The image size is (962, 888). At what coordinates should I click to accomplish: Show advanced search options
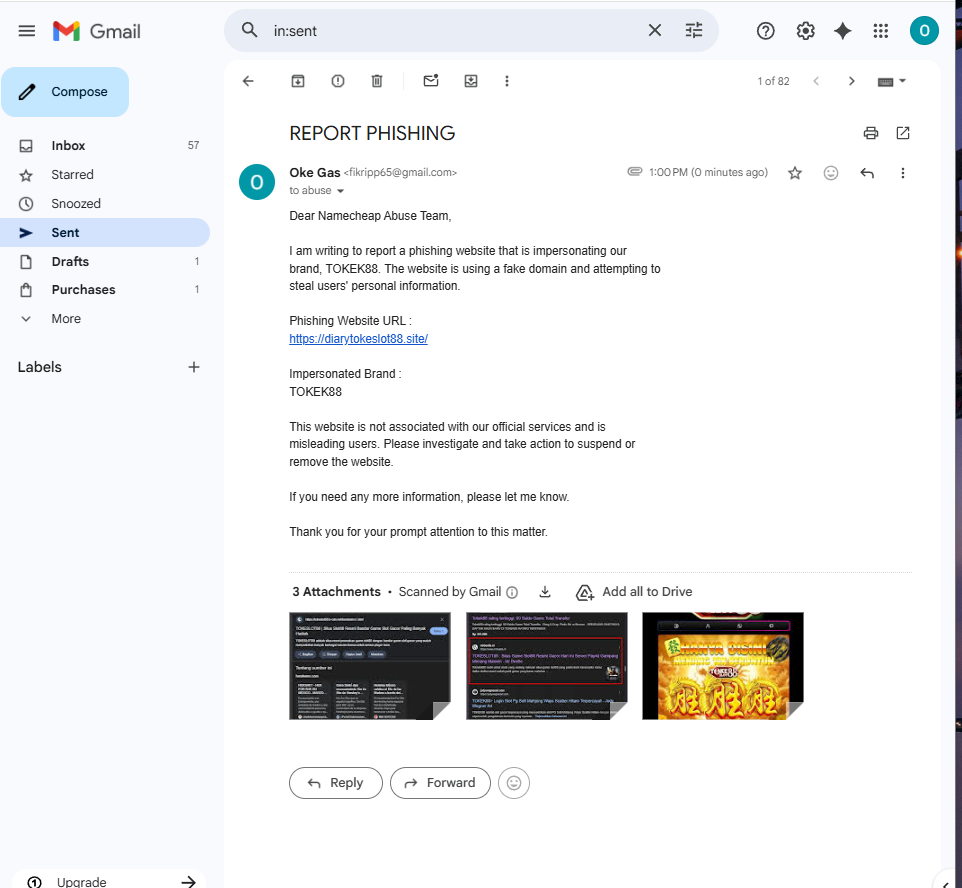coord(694,30)
